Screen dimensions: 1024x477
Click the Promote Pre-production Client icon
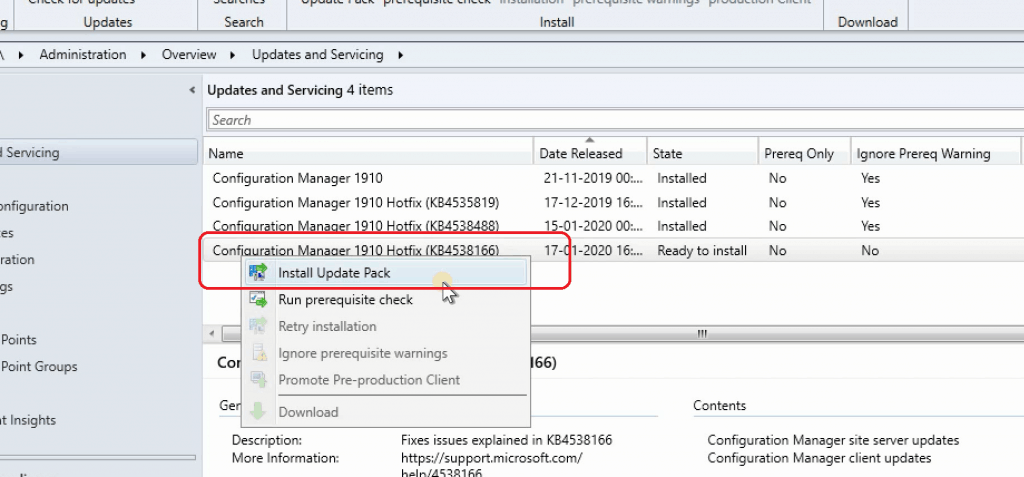(258, 380)
